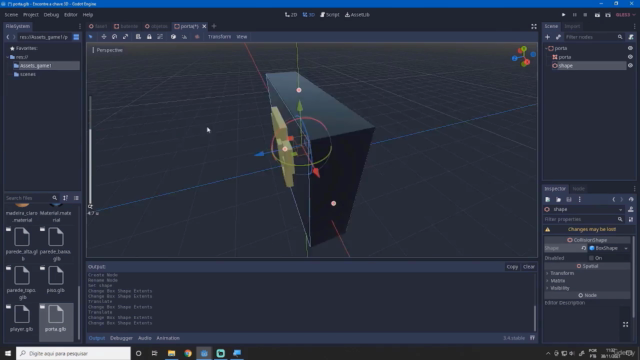This screenshot has width=640, height=360.
Task: Open the View menu in viewport toolbar
Action: [x=242, y=37]
